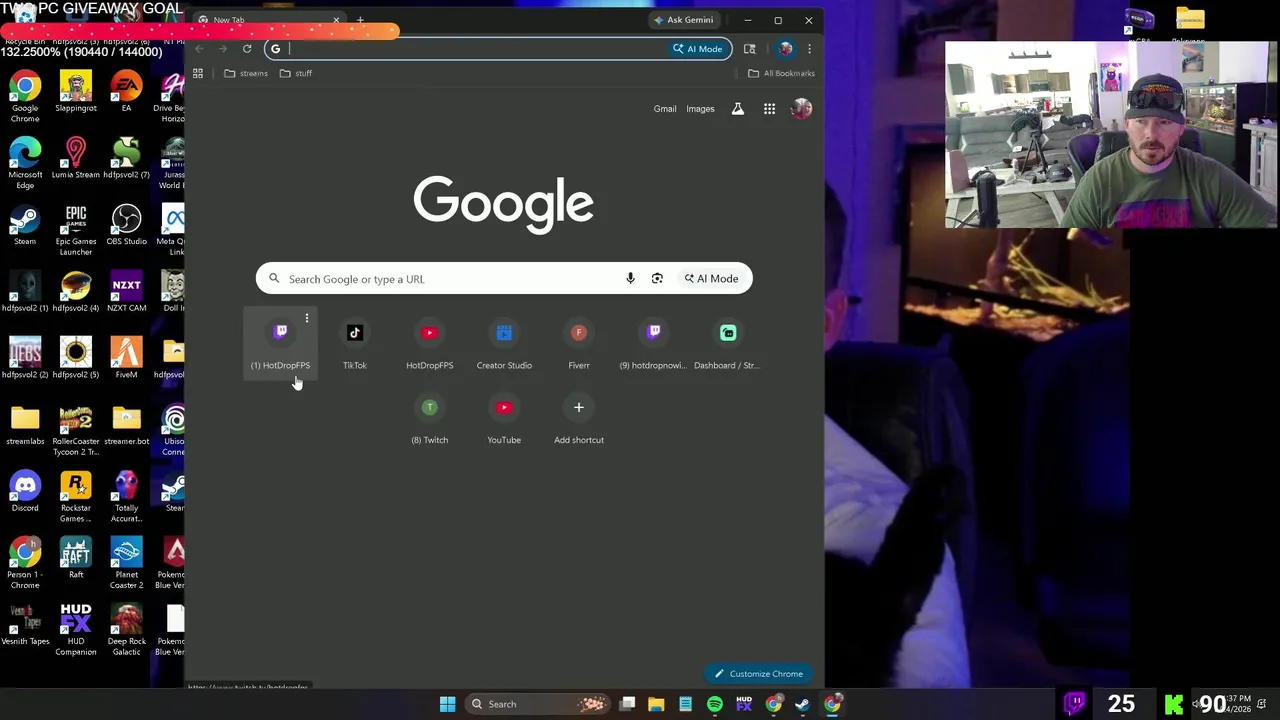
Task: Open Raft desktop shortcut
Action: pos(76,558)
